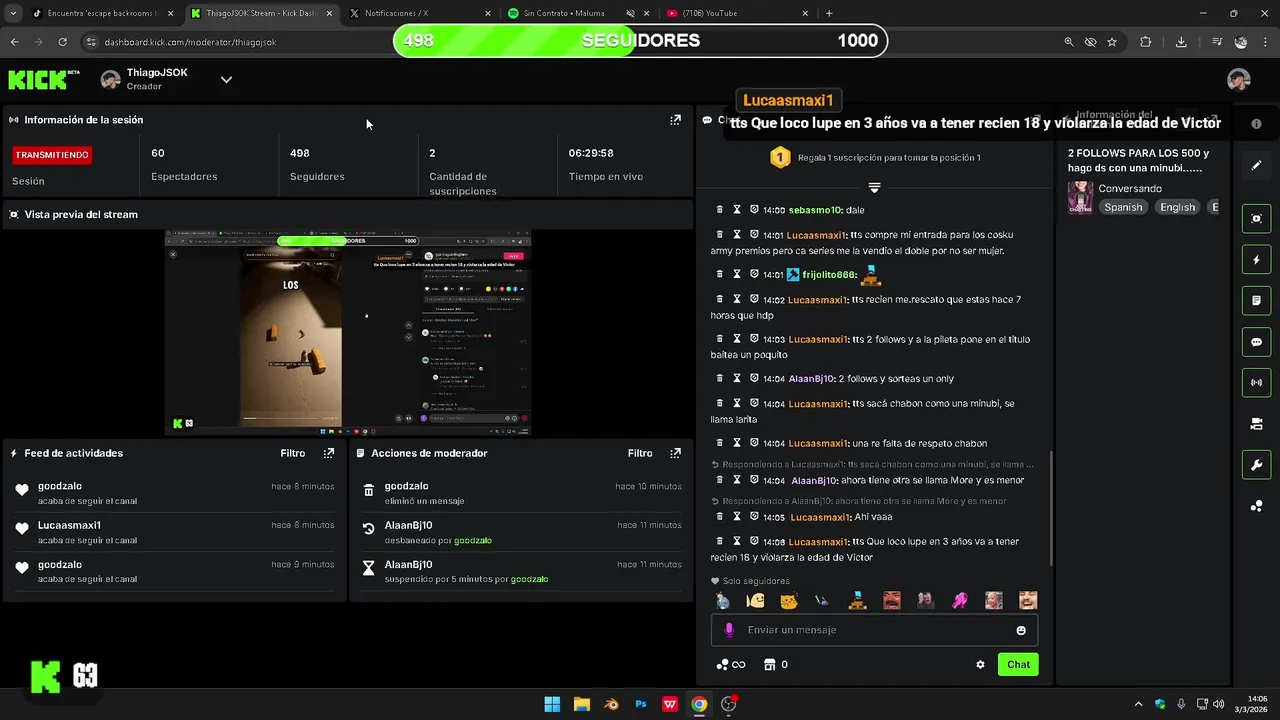Image resolution: width=1280 pixels, height=720 pixels.
Task: Switch to Encuentra 'escape backrooms' tab
Action: 102,13
